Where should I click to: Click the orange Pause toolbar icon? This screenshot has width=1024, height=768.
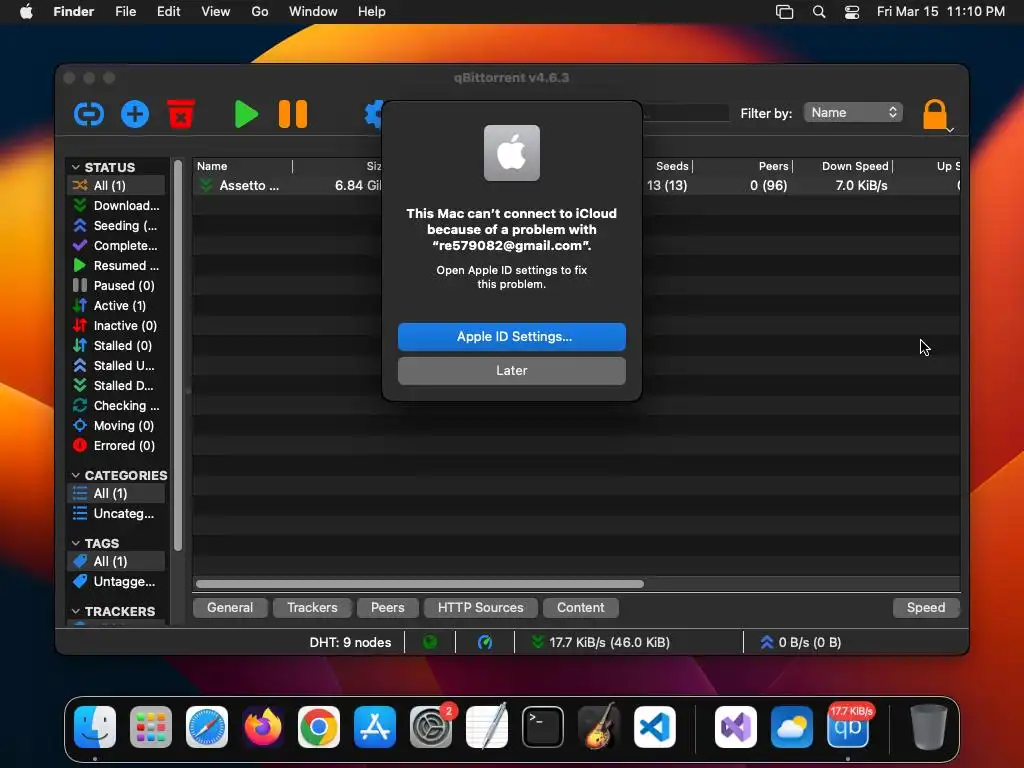[x=293, y=114]
